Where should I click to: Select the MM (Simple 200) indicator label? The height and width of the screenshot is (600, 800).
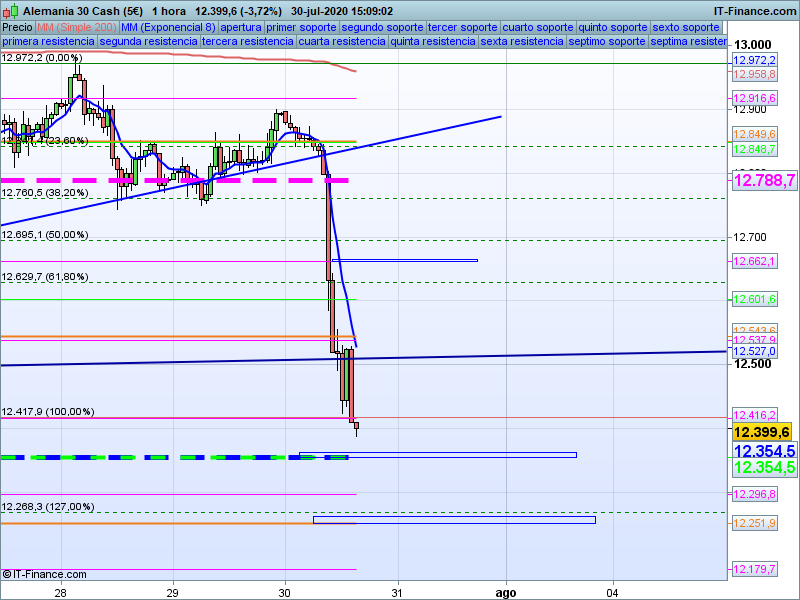point(77,28)
